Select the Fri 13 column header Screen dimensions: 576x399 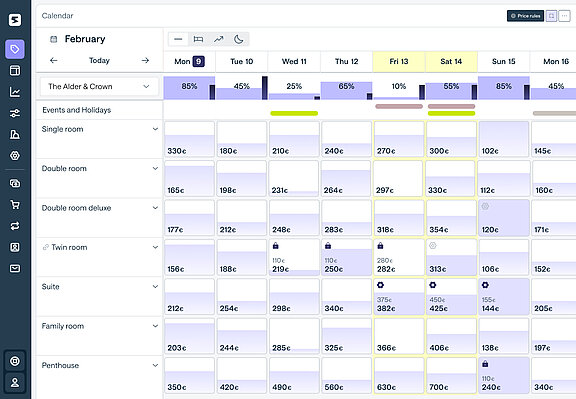tap(399, 62)
